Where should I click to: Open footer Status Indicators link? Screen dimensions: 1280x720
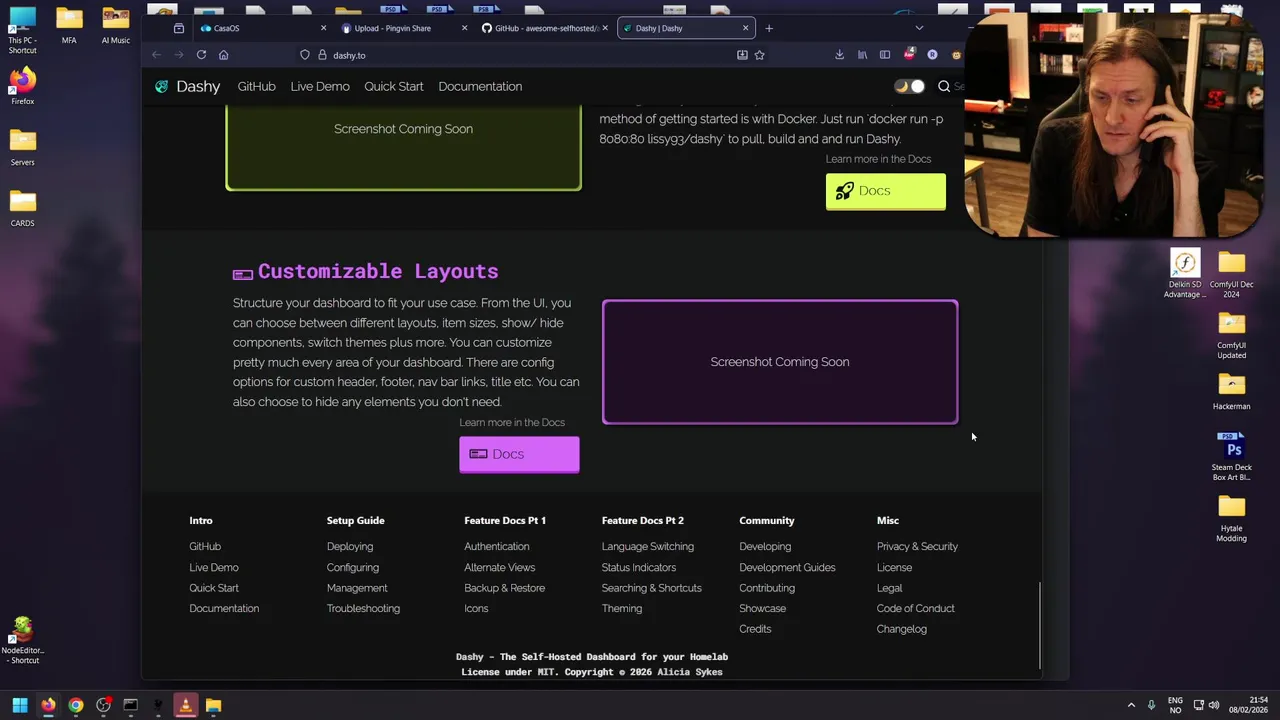point(639,567)
